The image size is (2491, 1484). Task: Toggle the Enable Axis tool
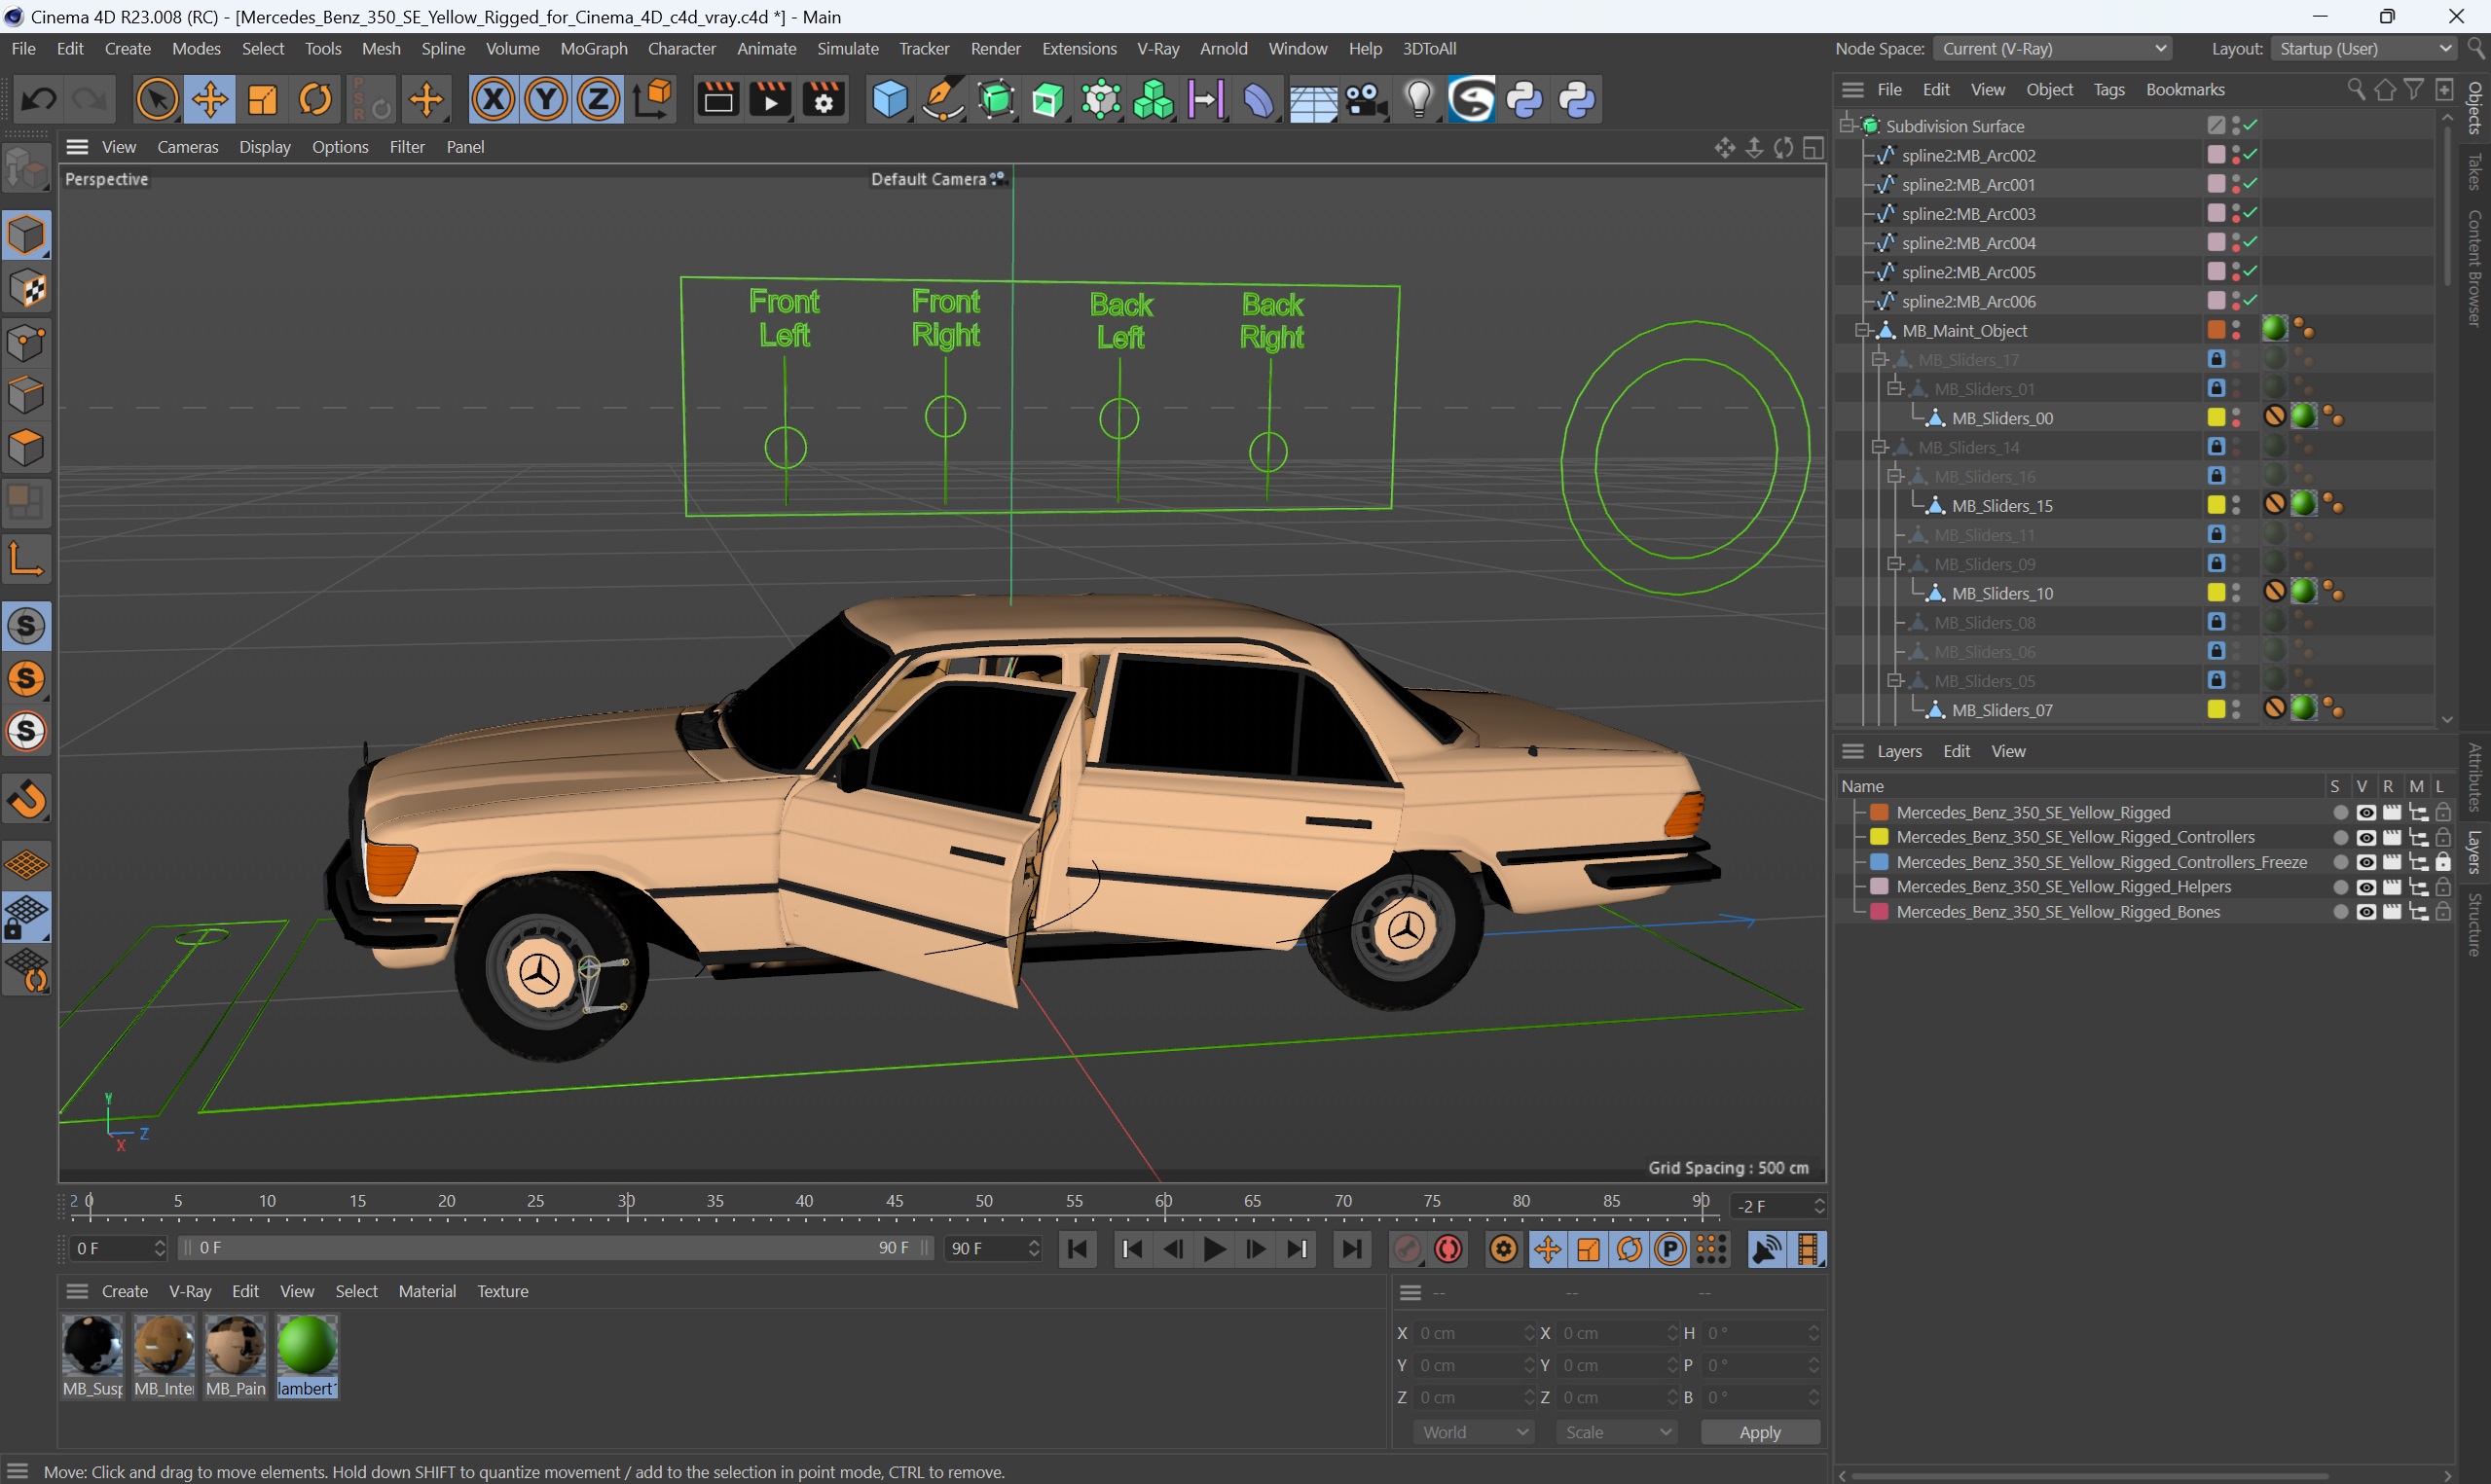27,558
